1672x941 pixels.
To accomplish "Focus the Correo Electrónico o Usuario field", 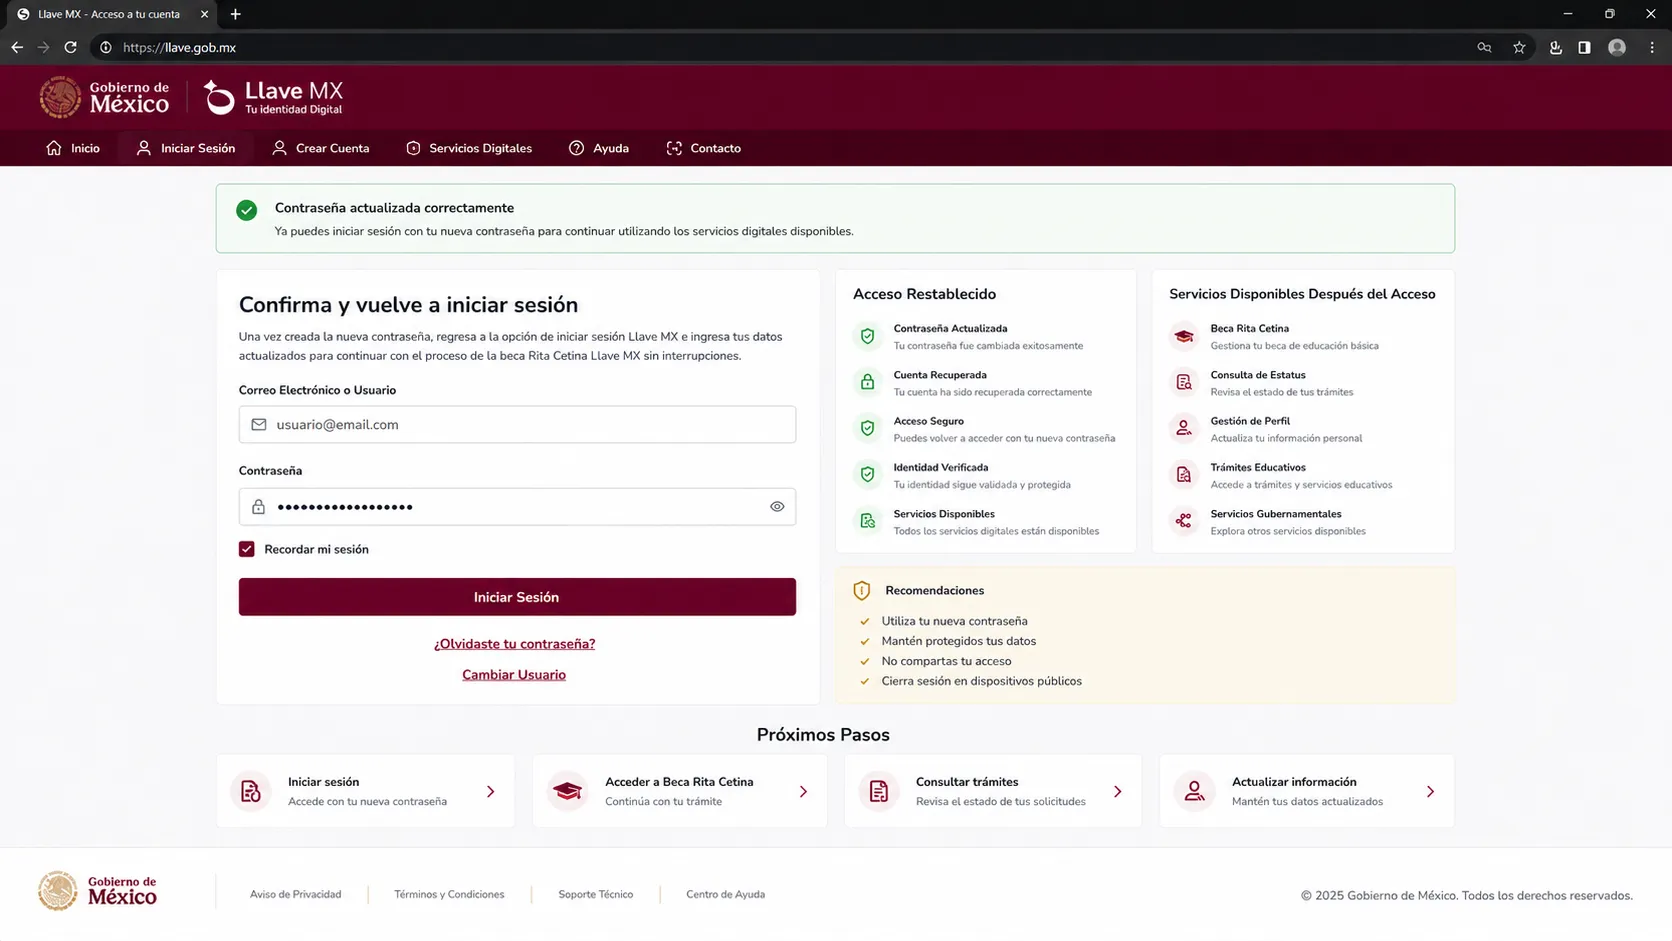I will [x=517, y=424].
